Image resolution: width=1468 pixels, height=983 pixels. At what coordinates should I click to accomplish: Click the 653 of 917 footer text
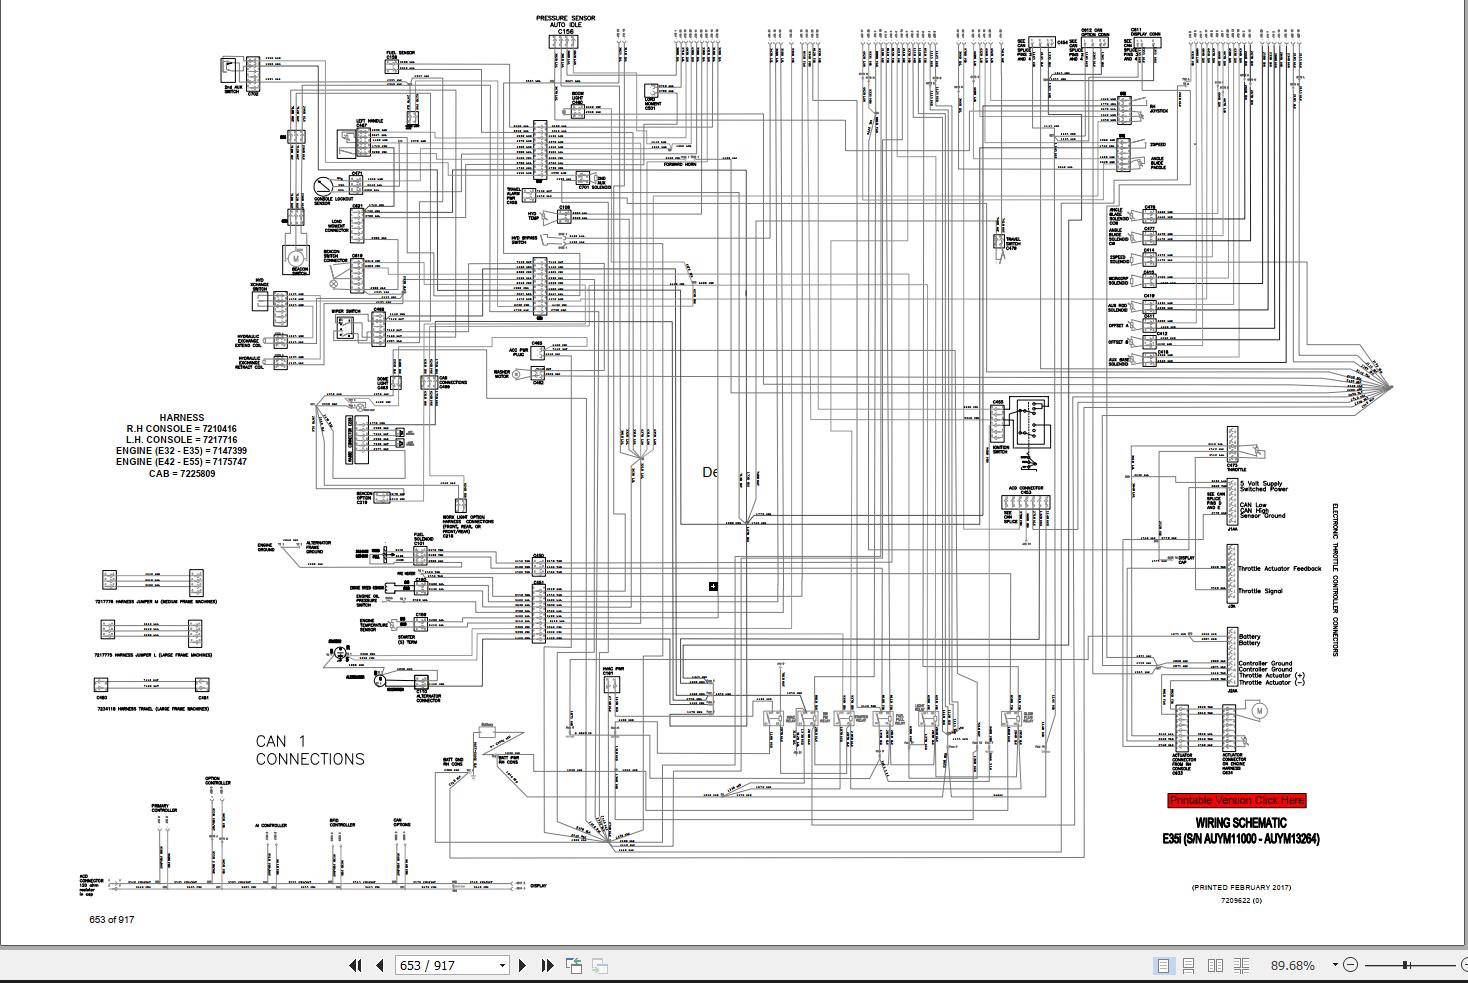[x=111, y=920]
